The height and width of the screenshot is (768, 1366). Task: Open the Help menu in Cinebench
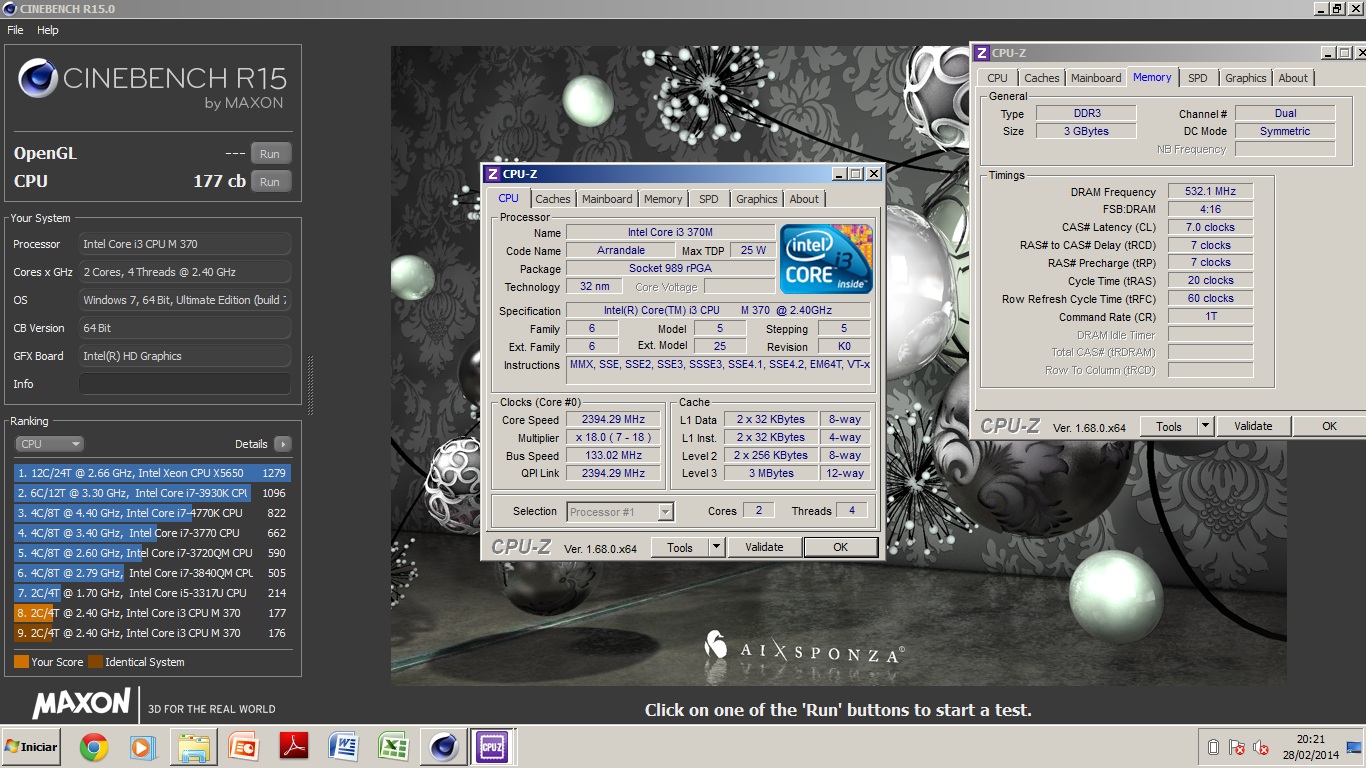click(48, 30)
